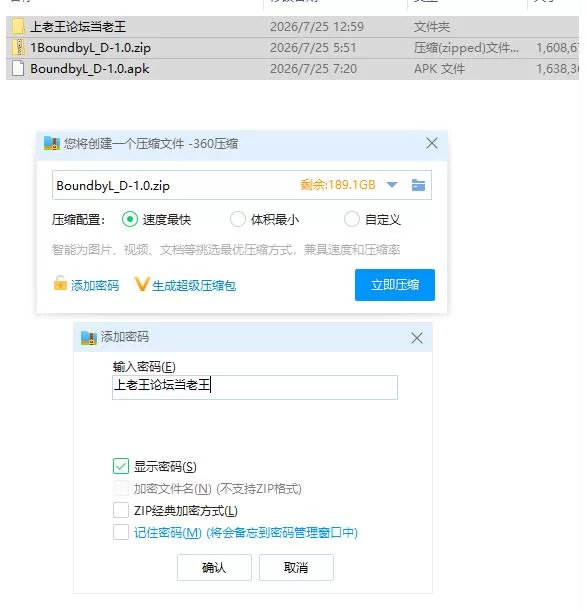The image size is (587, 609).
Task: Click the 360压缩 logo in the title bar
Action: (52, 143)
